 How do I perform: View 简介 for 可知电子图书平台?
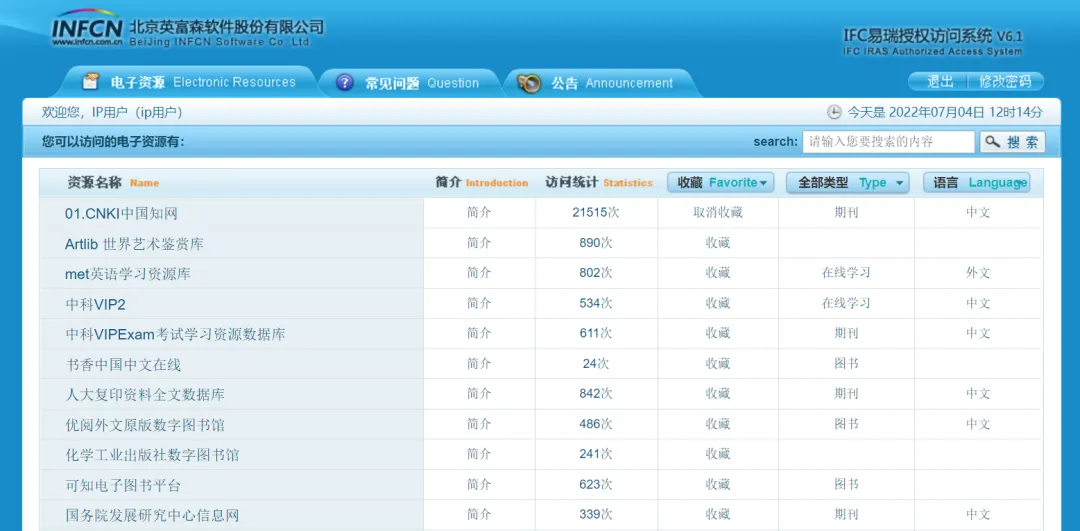click(479, 484)
